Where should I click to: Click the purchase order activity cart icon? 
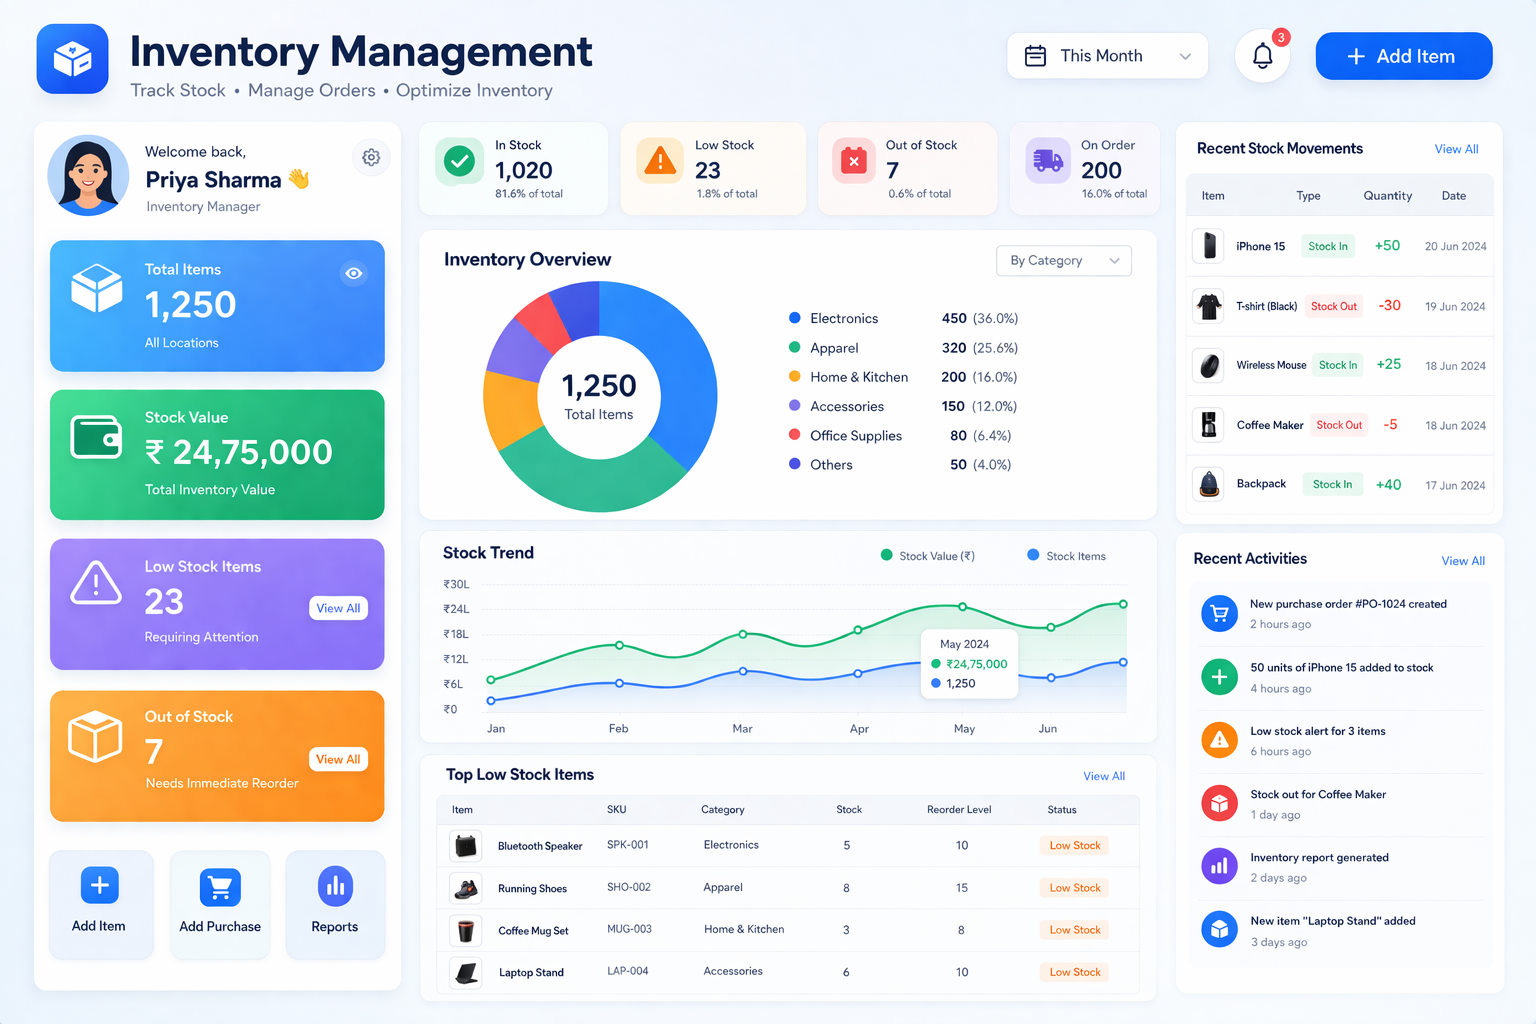pyautogui.click(x=1219, y=613)
